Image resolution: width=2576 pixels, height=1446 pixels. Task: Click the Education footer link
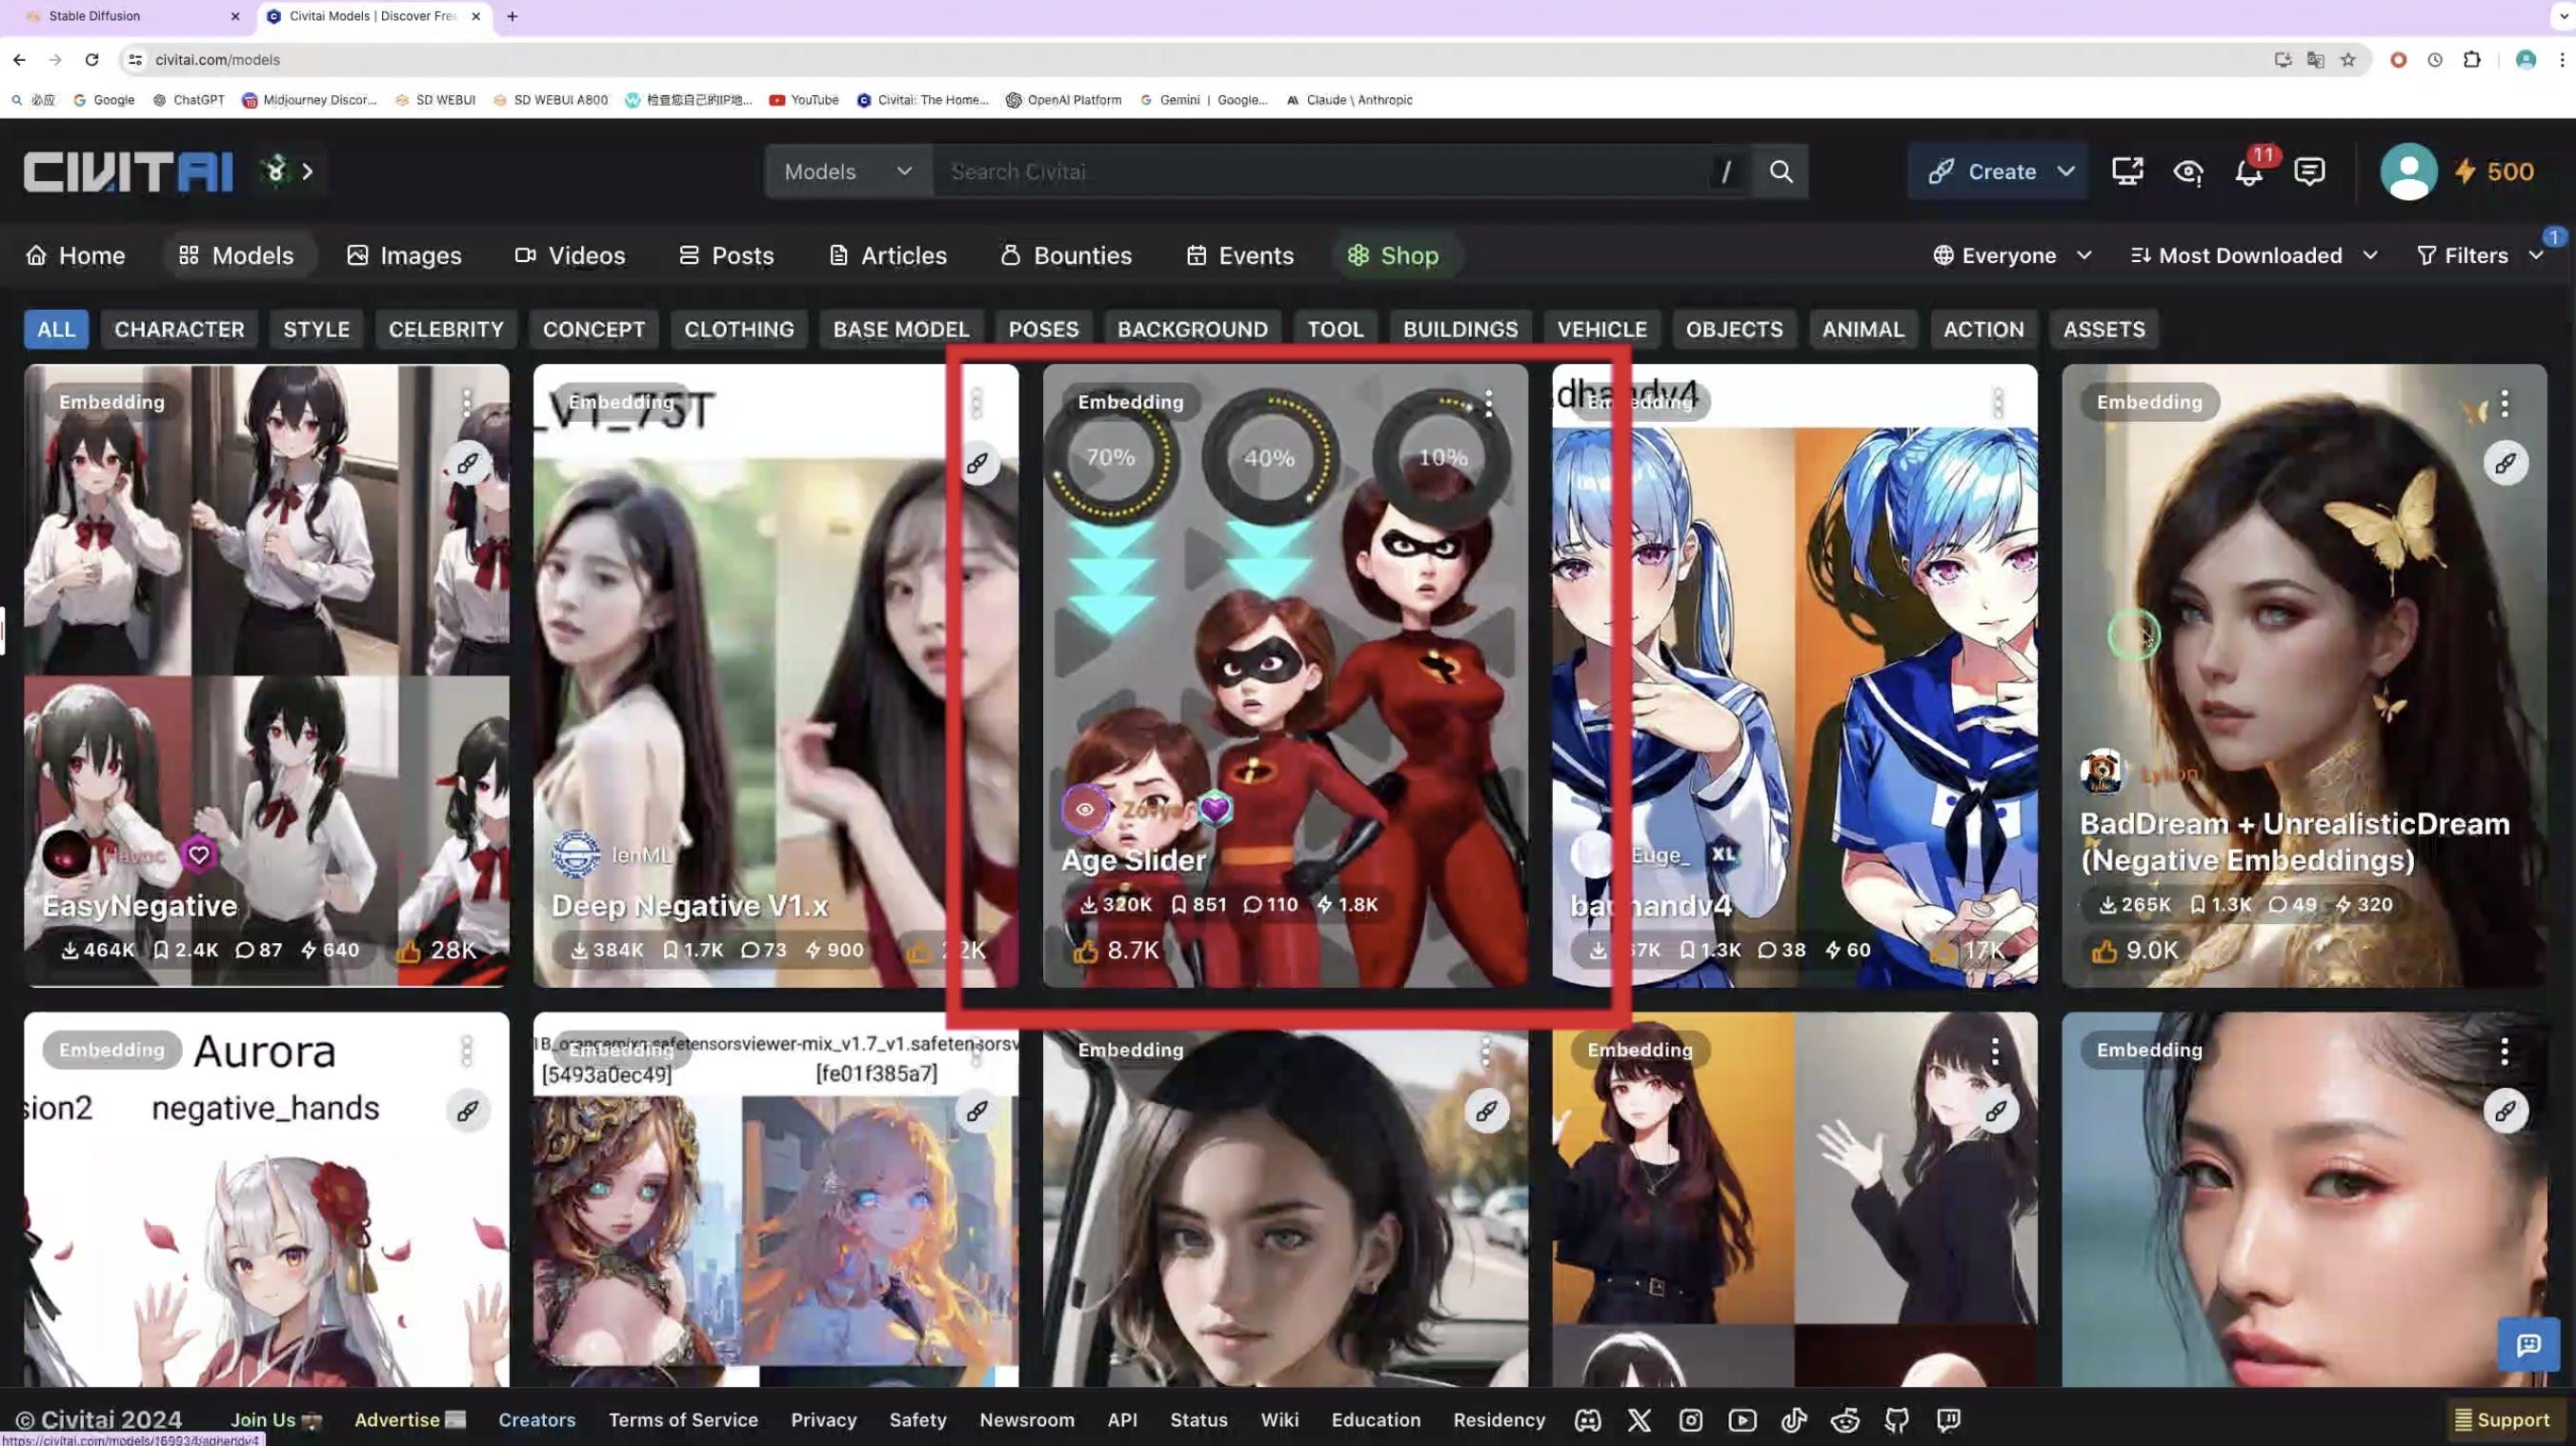pos(1375,1421)
